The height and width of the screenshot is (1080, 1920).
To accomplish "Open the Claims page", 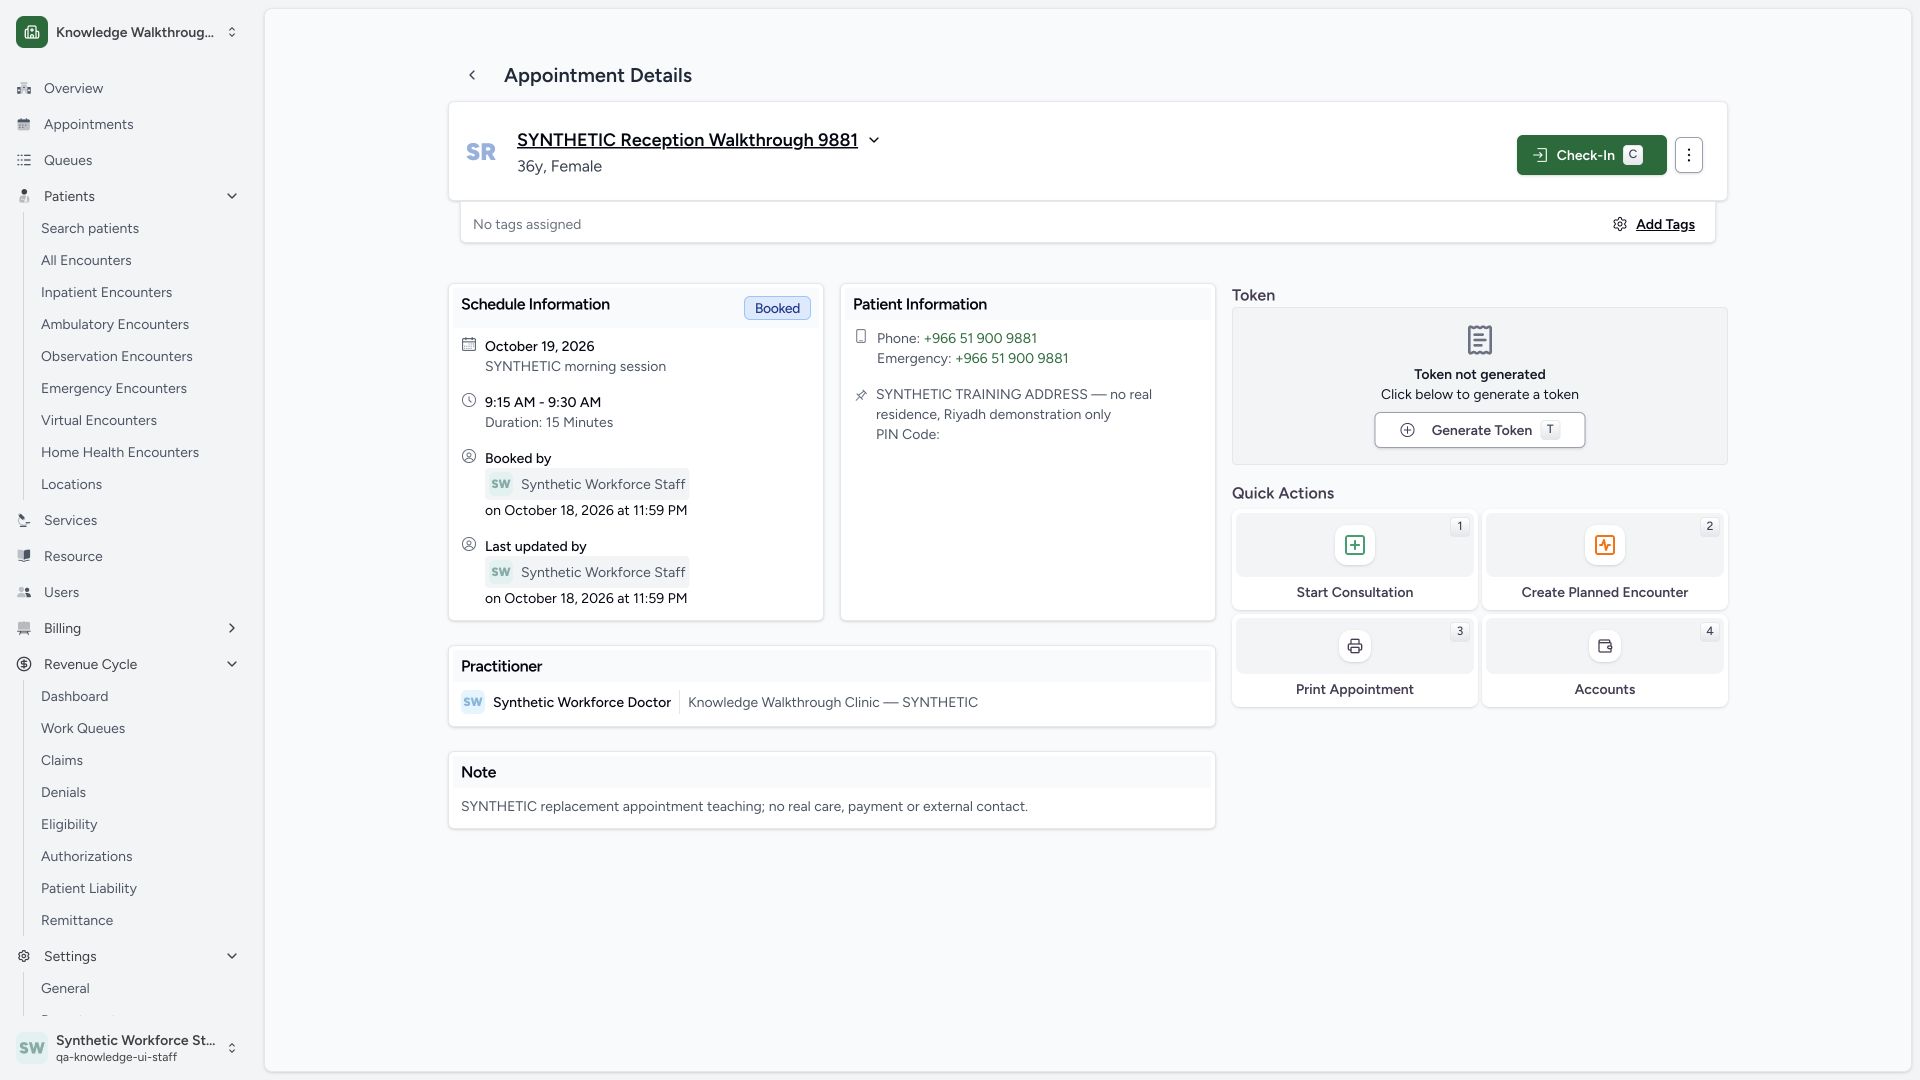I will [62, 760].
